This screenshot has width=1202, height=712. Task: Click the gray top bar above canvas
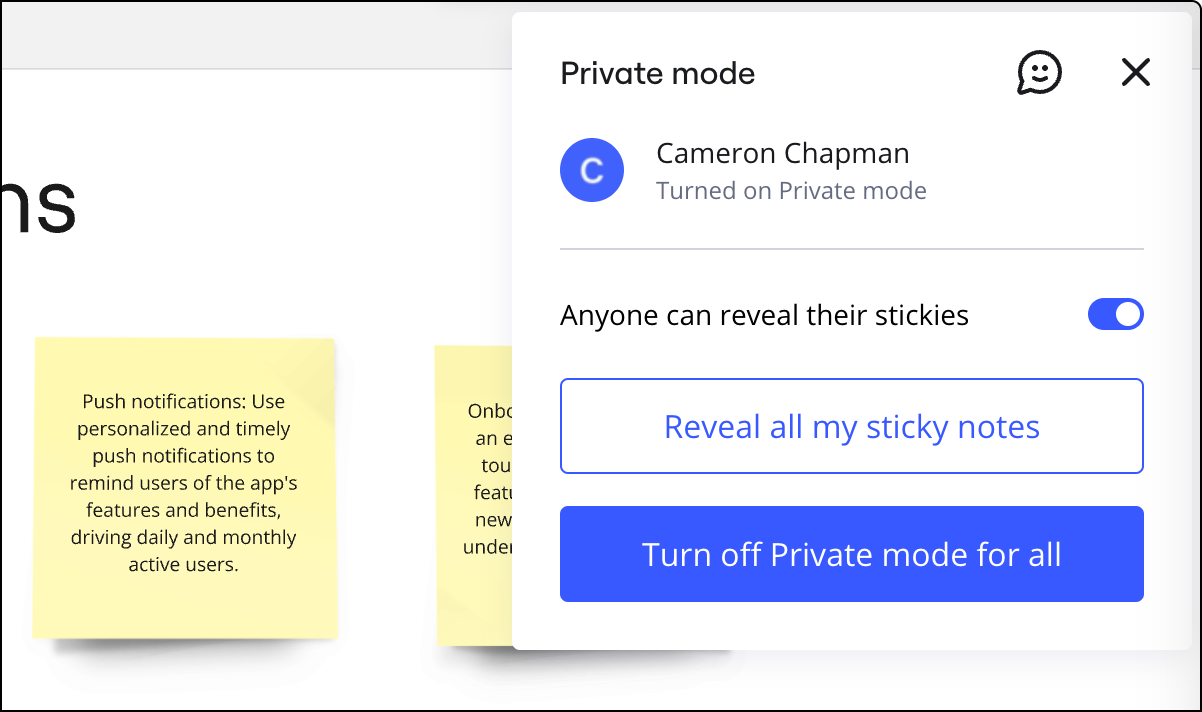[250, 35]
